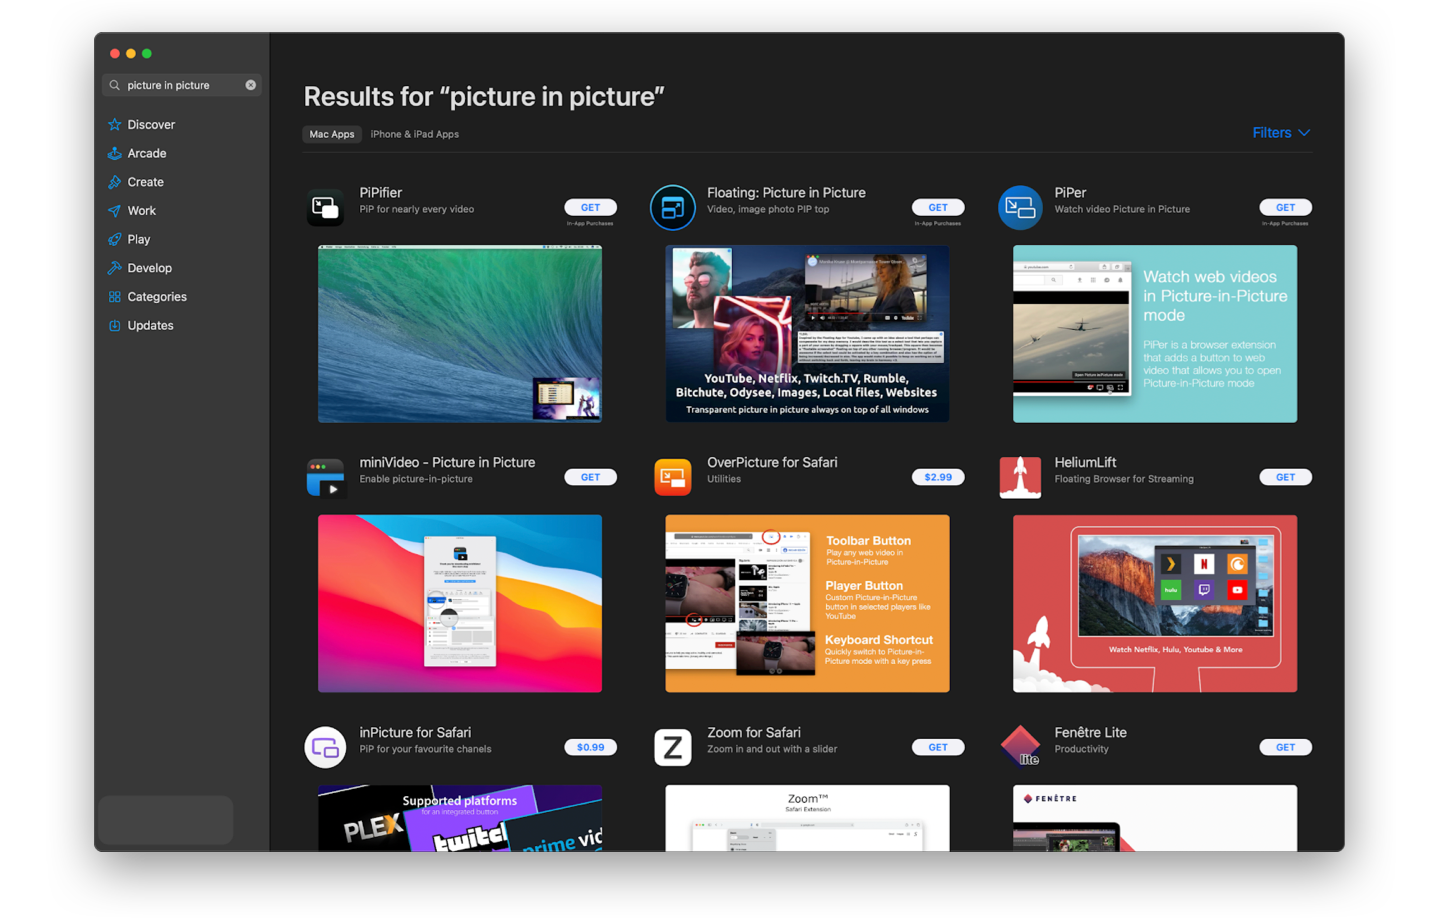This screenshot has height=922, width=1440.
Task: Open the Zoom for Safari app icon
Action: pyautogui.click(x=672, y=747)
